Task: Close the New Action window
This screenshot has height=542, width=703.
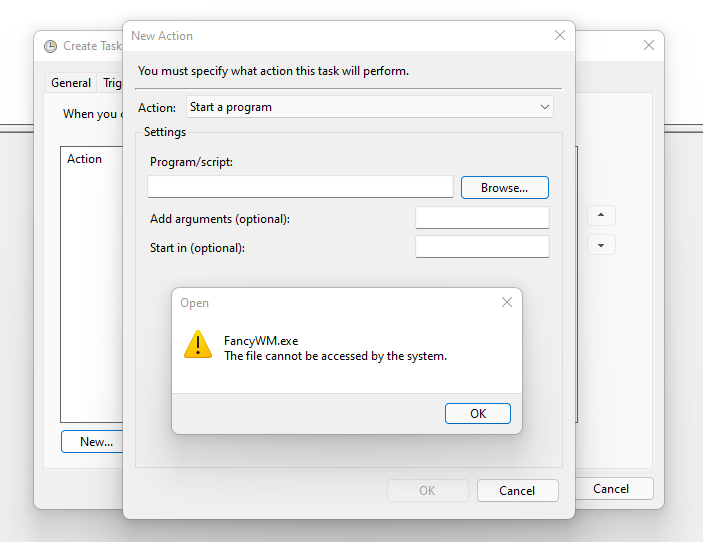Action: click(x=560, y=35)
